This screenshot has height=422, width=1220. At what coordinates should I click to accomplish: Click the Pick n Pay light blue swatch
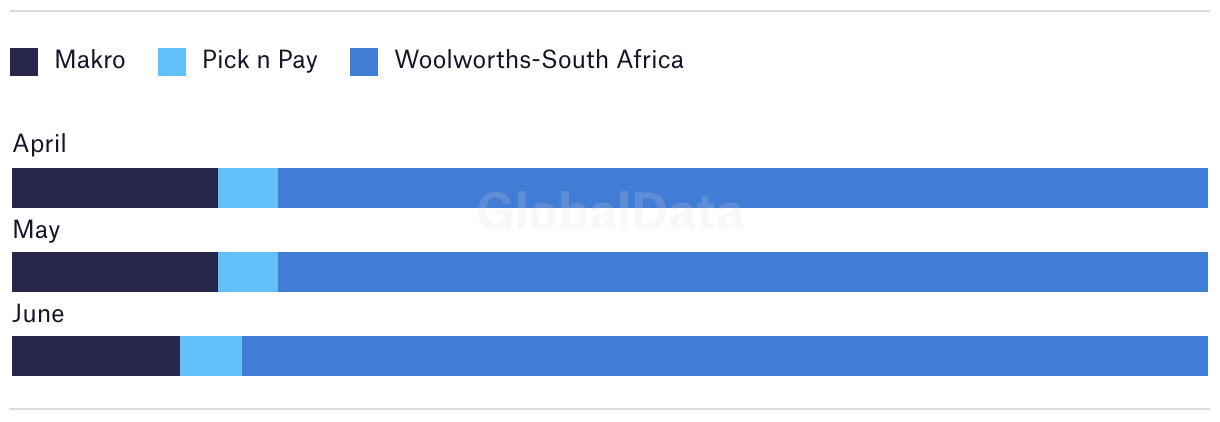pyautogui.click(x=172, y=62)
